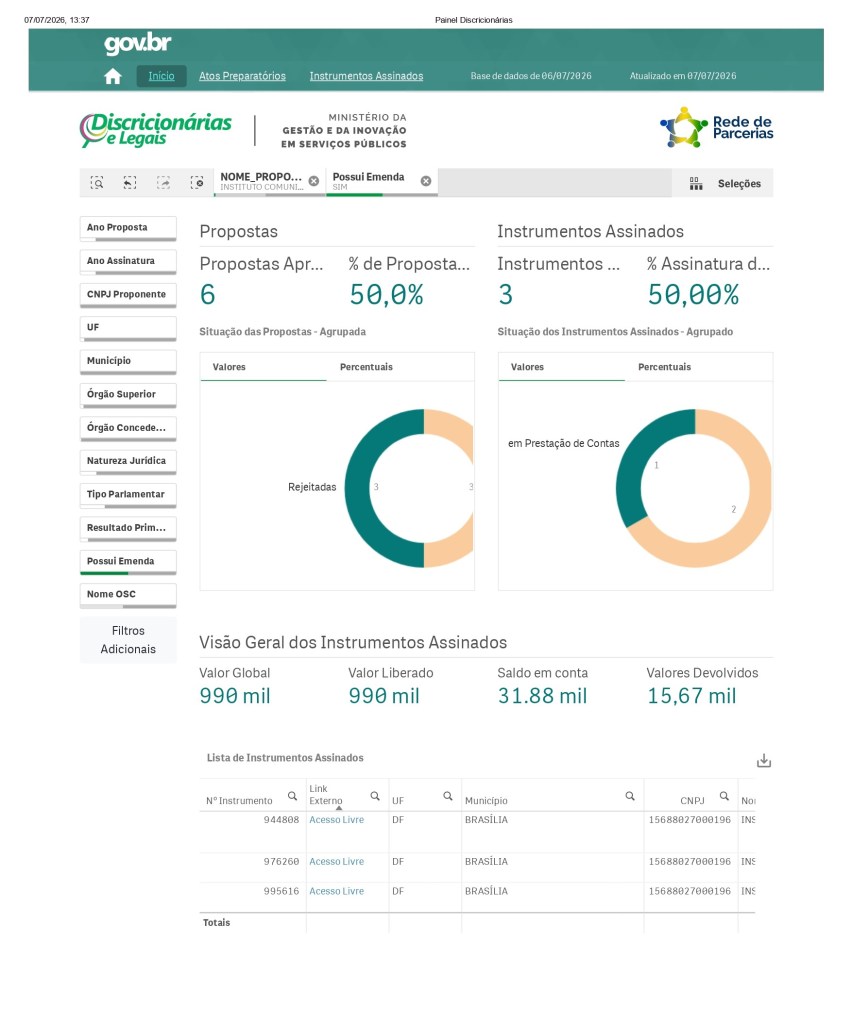Download the Lista de Instrumentos Assinados
Image resolution: width=852 pixels, height=1023 pixels.
pos(764,761)
